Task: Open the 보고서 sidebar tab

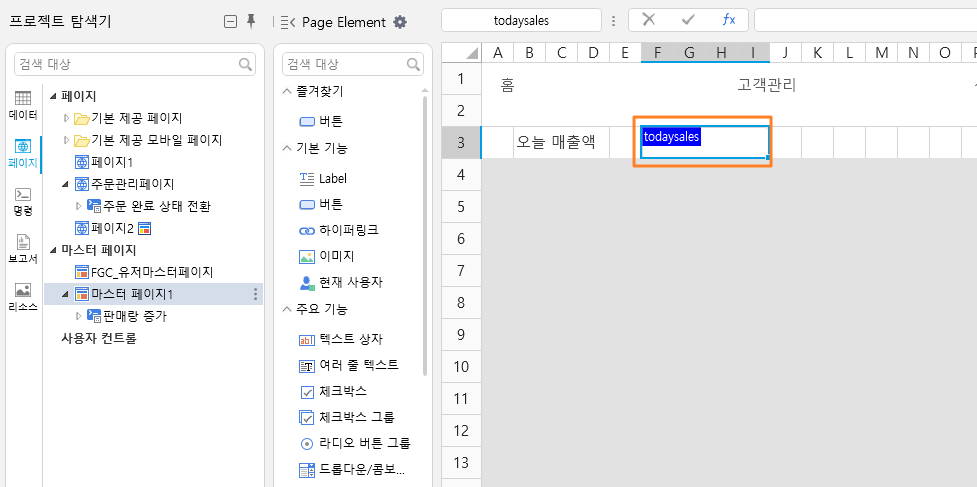Action: point(23,250)
